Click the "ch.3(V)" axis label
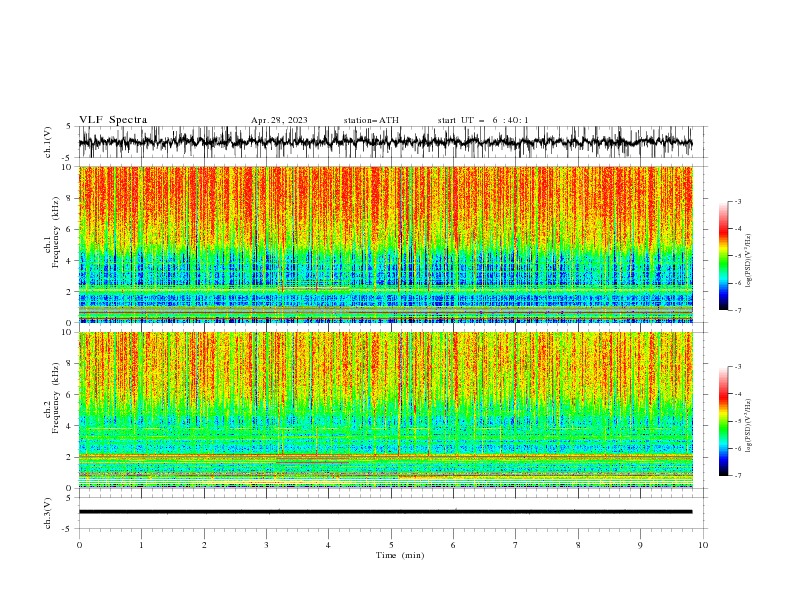 (x=49, y=513)
